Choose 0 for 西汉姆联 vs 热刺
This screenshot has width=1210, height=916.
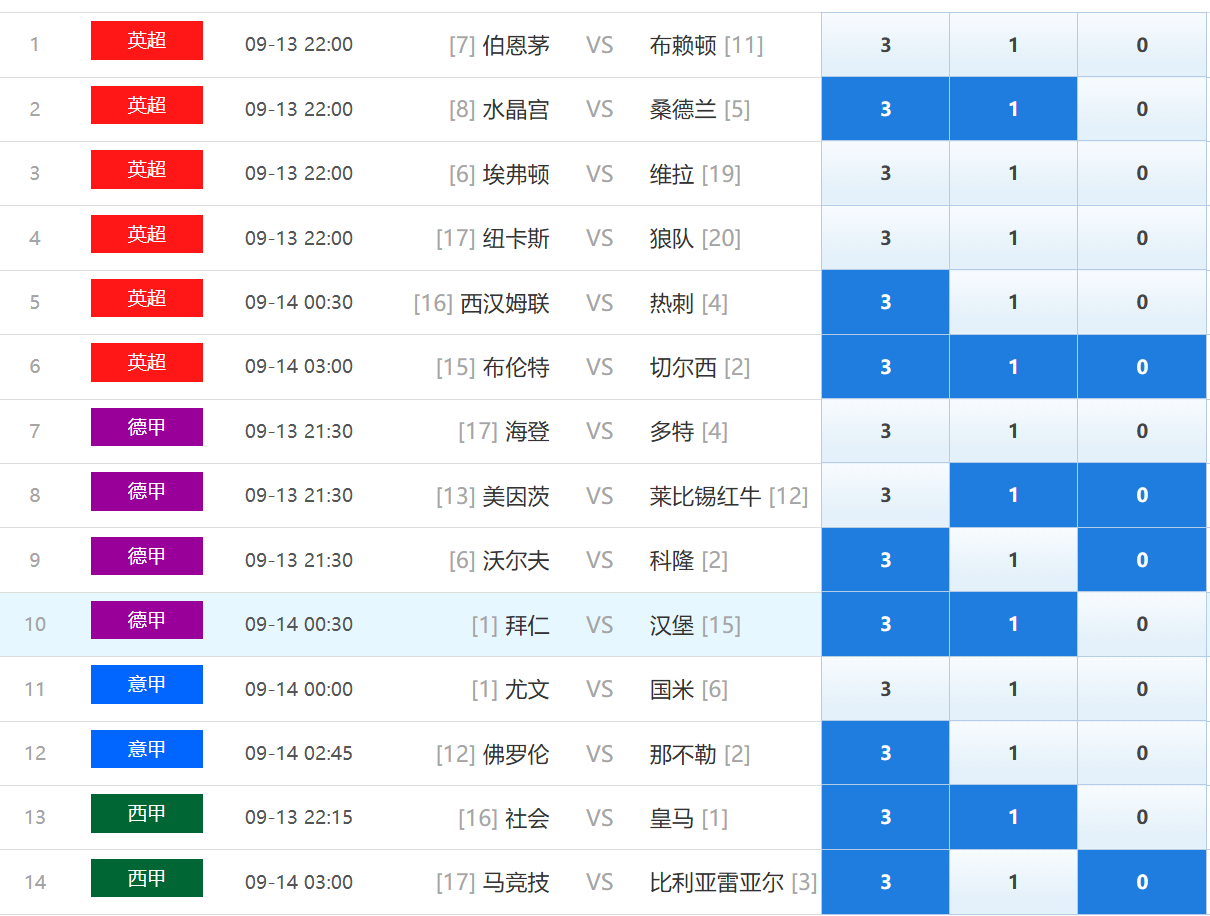click(1142, 302)
